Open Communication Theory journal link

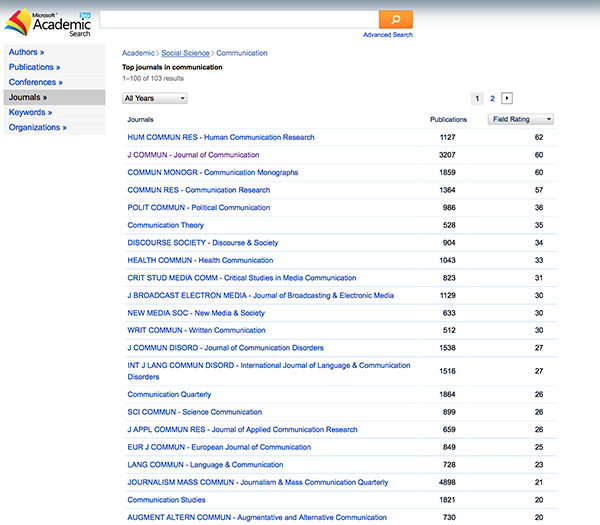click(165, 225)
